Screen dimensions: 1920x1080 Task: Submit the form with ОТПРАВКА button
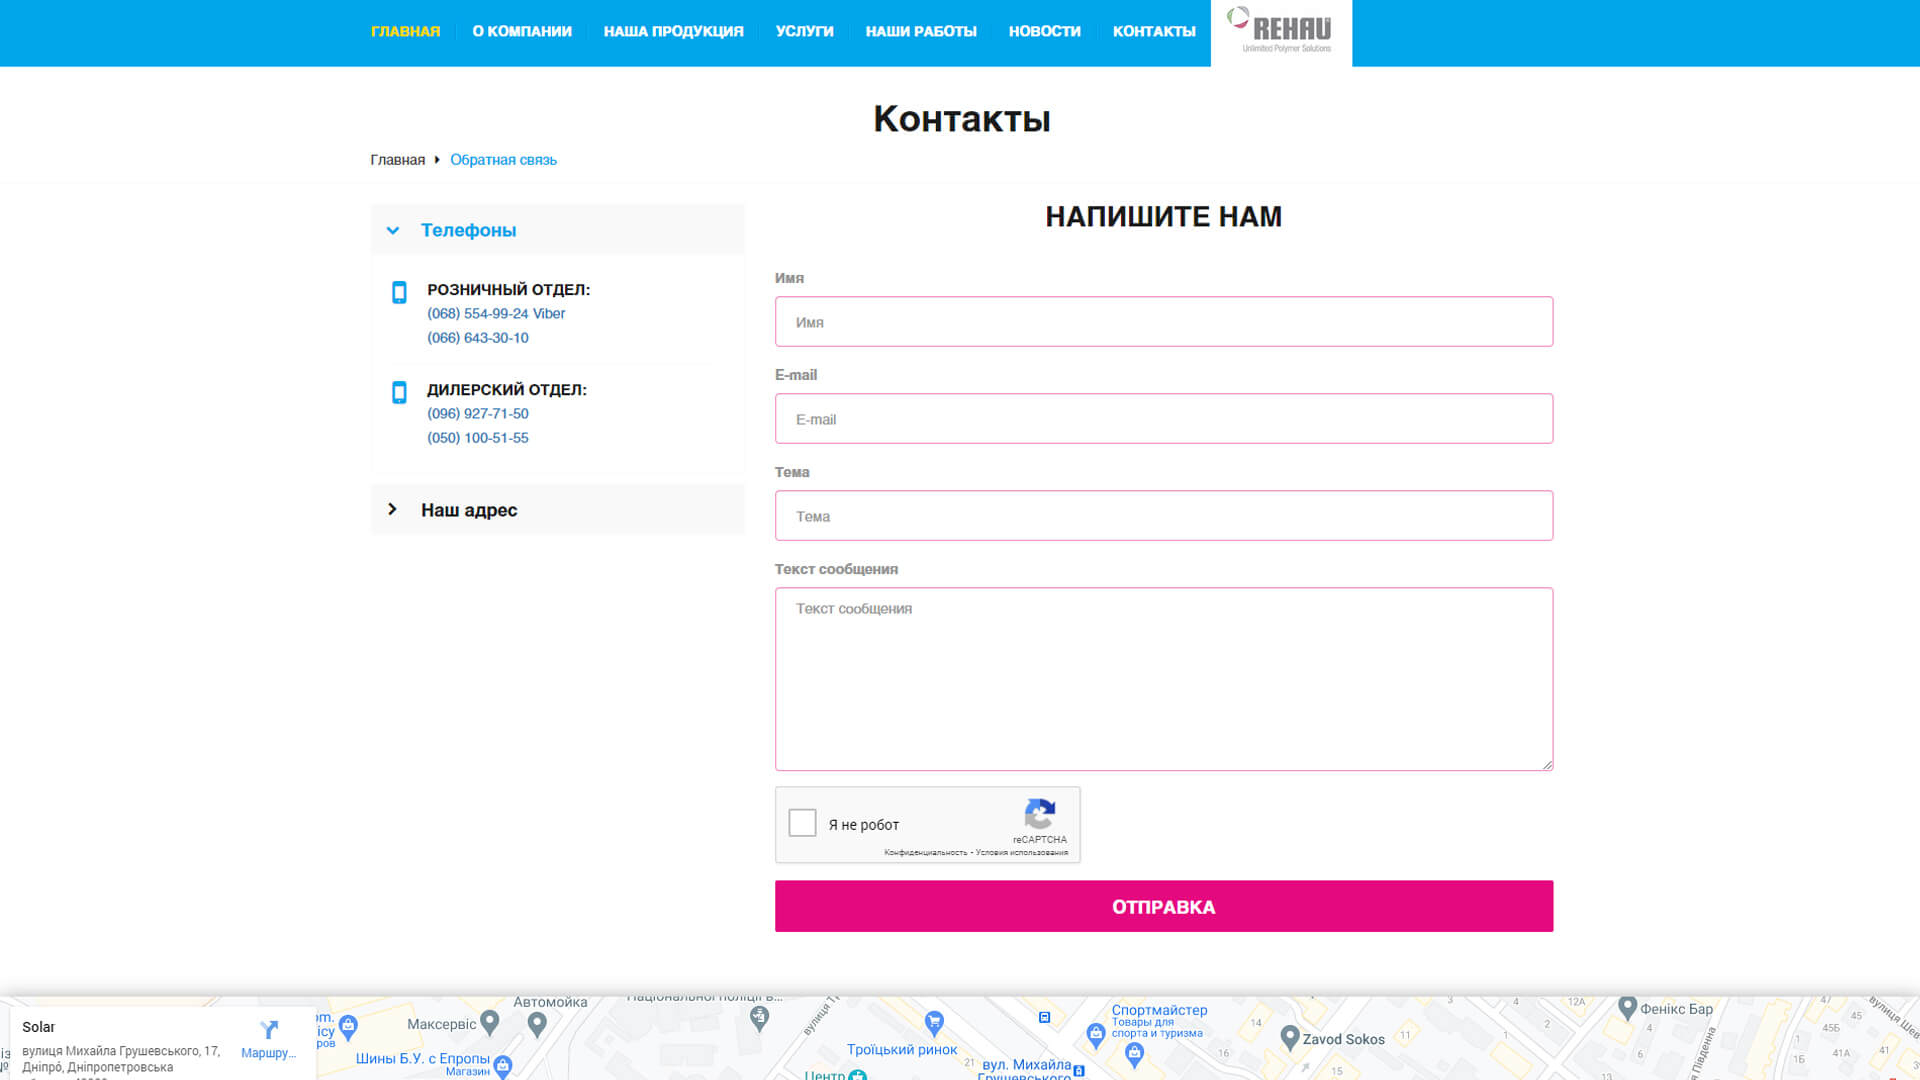click(1164, 906)
